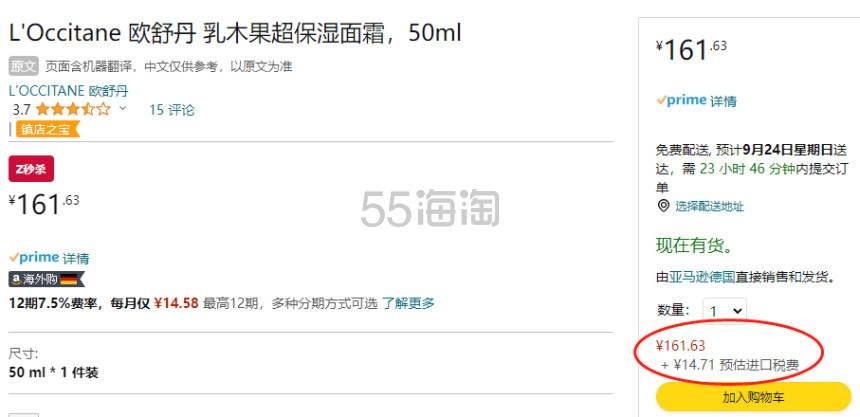Open 了解更多 installment info link

coord(408,303)
